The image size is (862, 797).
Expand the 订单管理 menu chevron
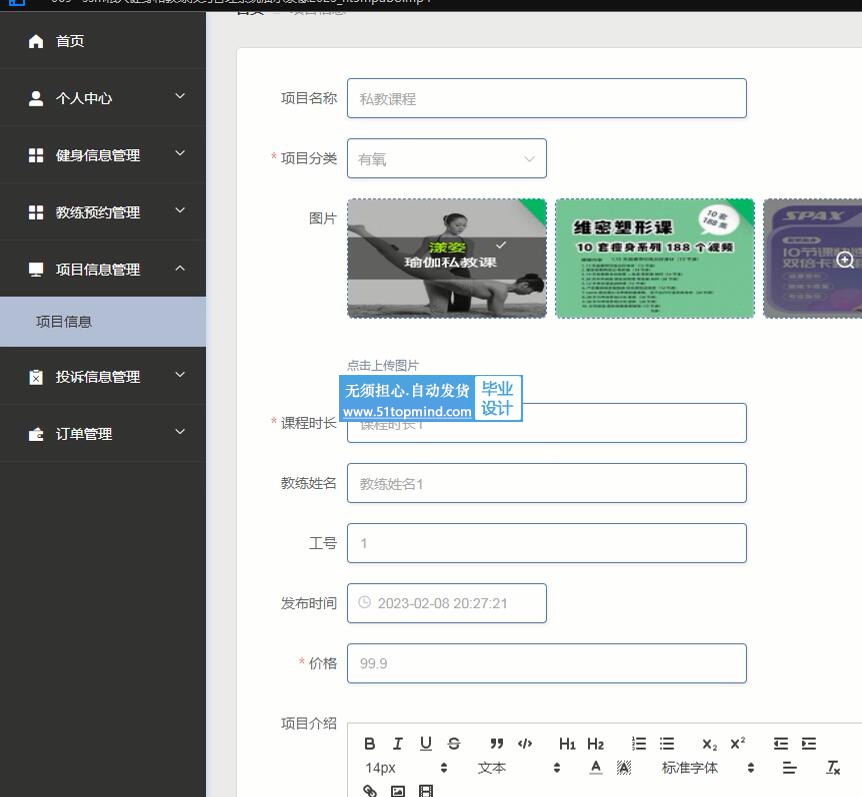click(x=180, y=432)
